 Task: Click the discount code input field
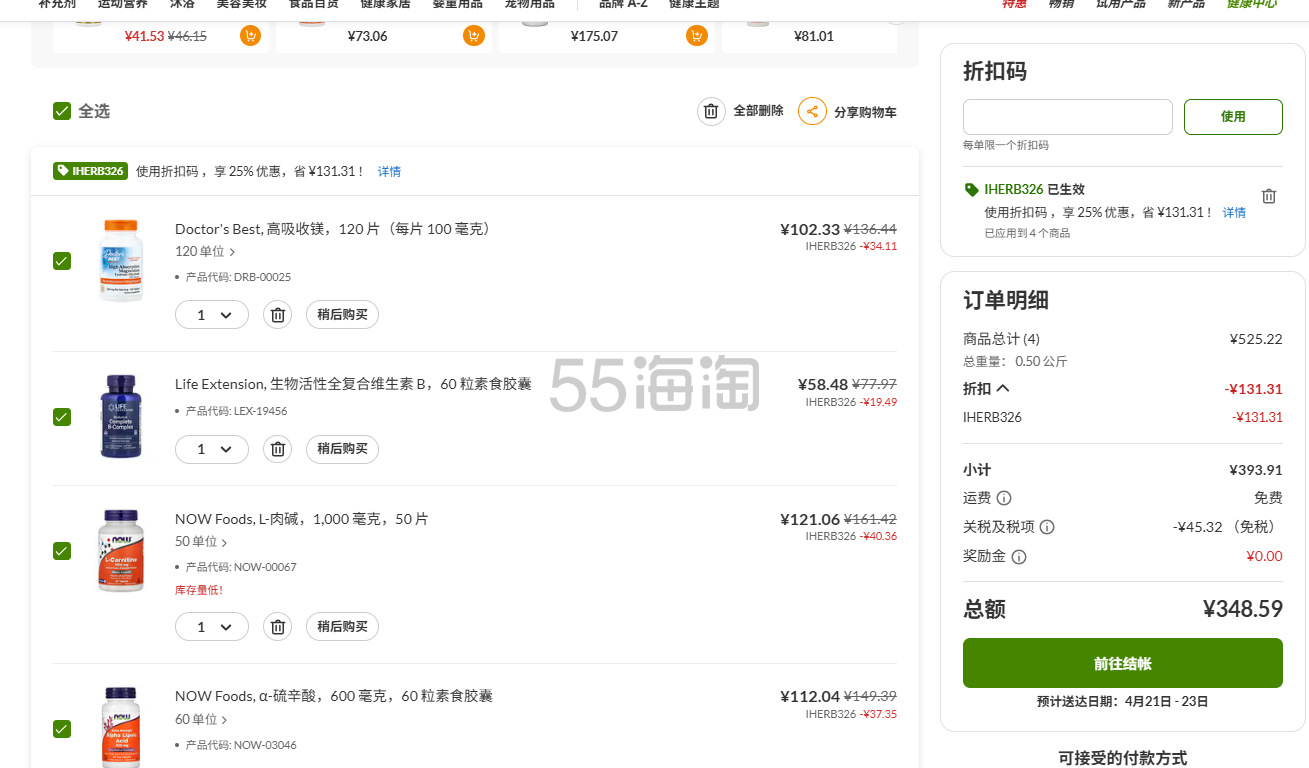1067,117
